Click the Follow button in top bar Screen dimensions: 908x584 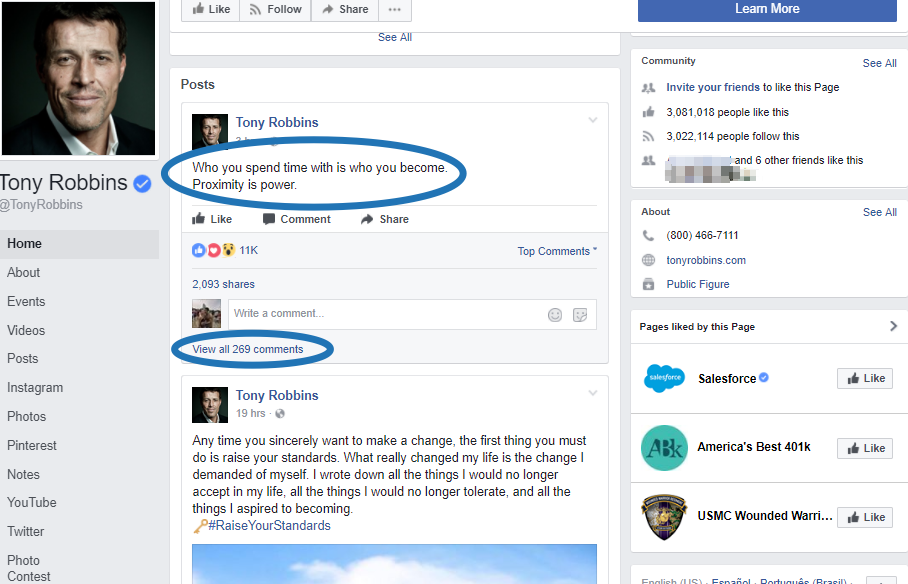point(275,9)
